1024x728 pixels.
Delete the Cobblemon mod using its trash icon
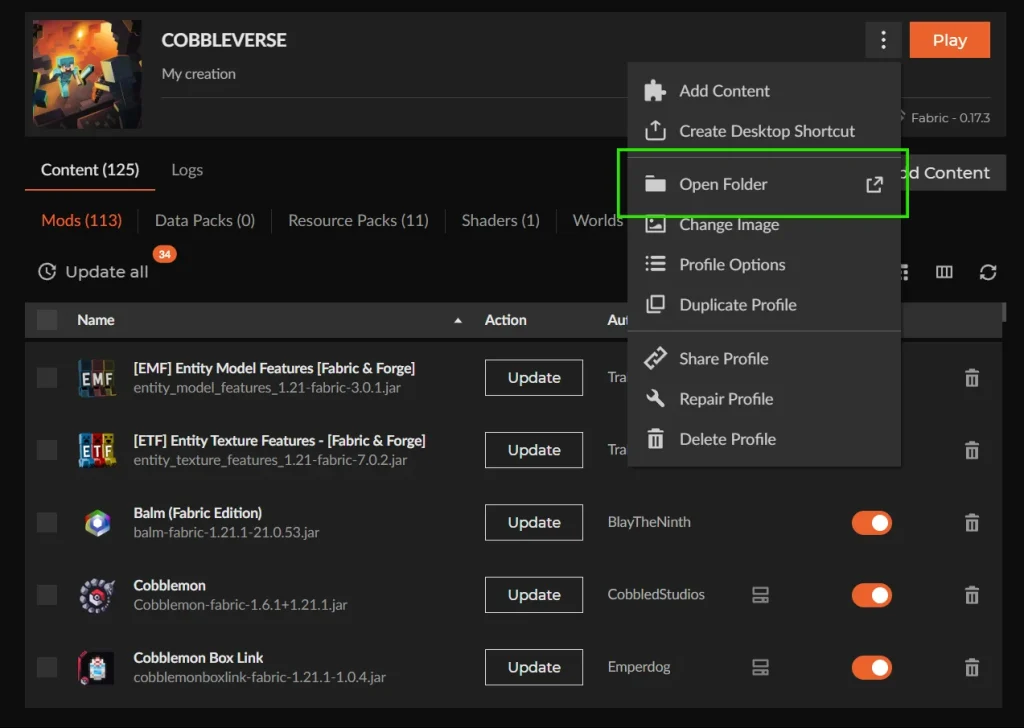(x=971, y=595)
